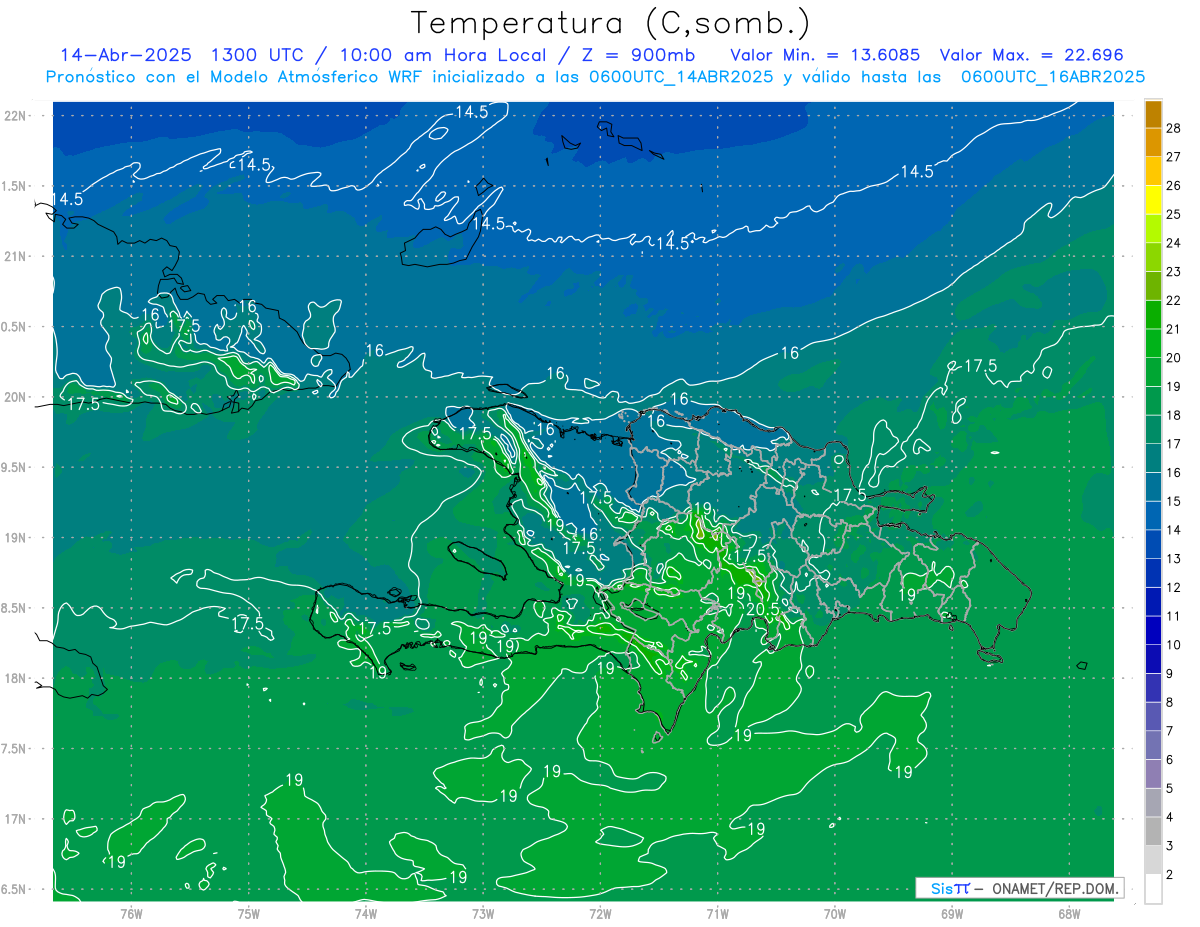Click the "76W" longitude label
Screen dimensions: 1200x927
click(131, 913)
